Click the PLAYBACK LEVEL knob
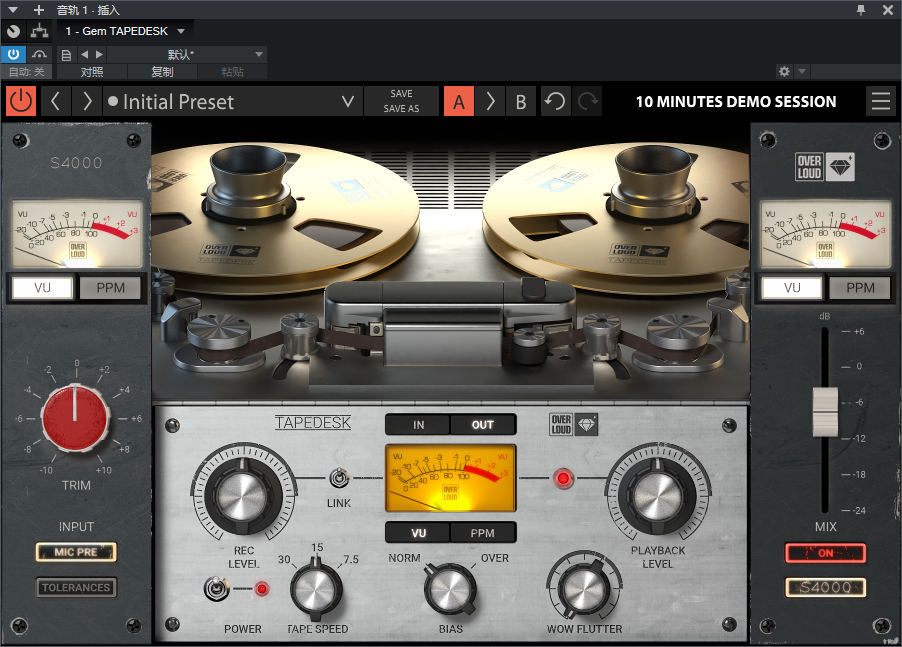 pos(658,495)
